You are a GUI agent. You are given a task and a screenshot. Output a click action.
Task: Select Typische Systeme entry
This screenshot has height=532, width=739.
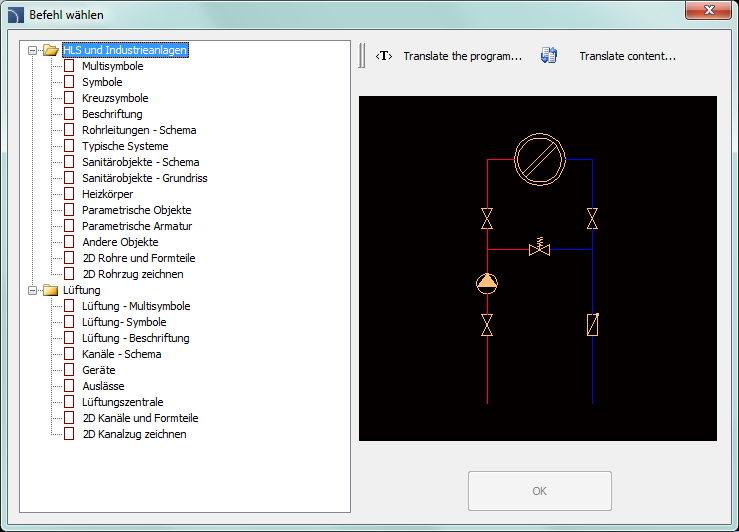click(x=126, y=146)
